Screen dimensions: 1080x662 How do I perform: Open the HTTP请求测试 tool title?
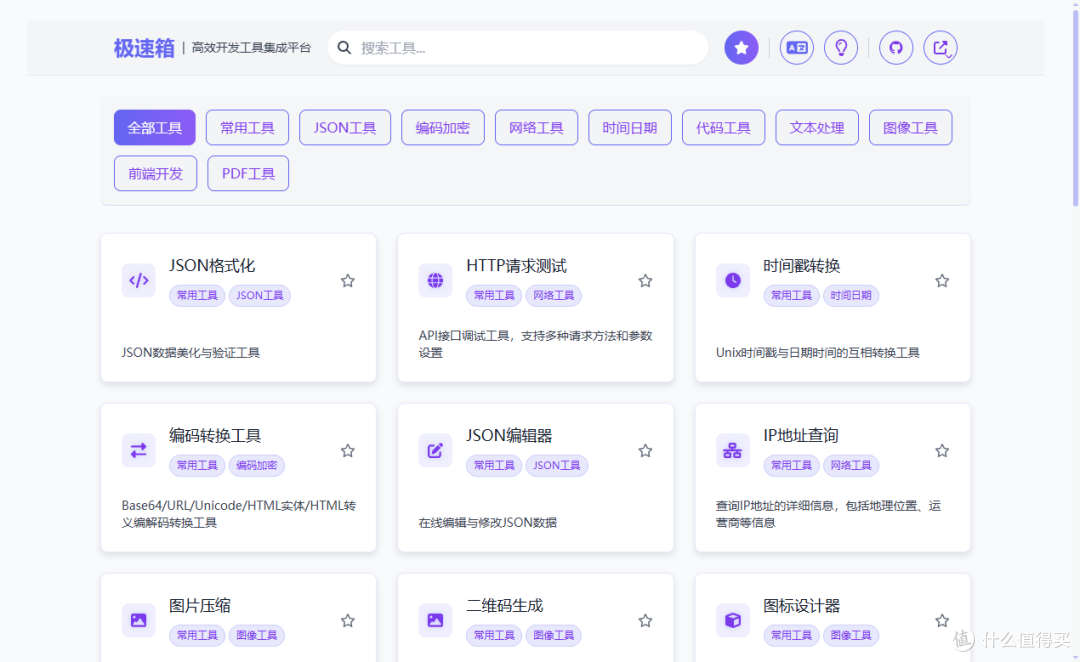(517, 265)
